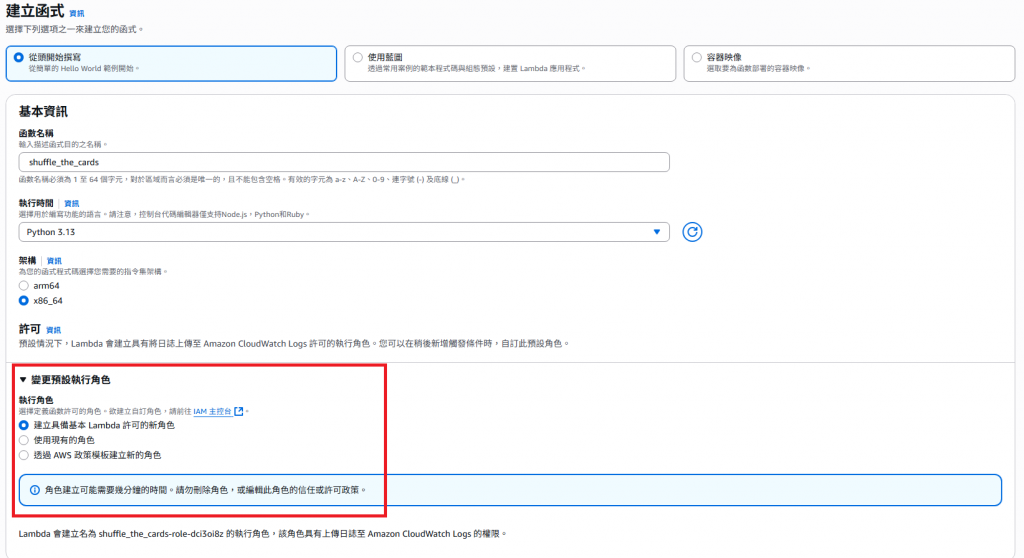Choose the arm64 architecture
Image resolution: width=1024 pixels, height=558 pixels.
[24, 286]
